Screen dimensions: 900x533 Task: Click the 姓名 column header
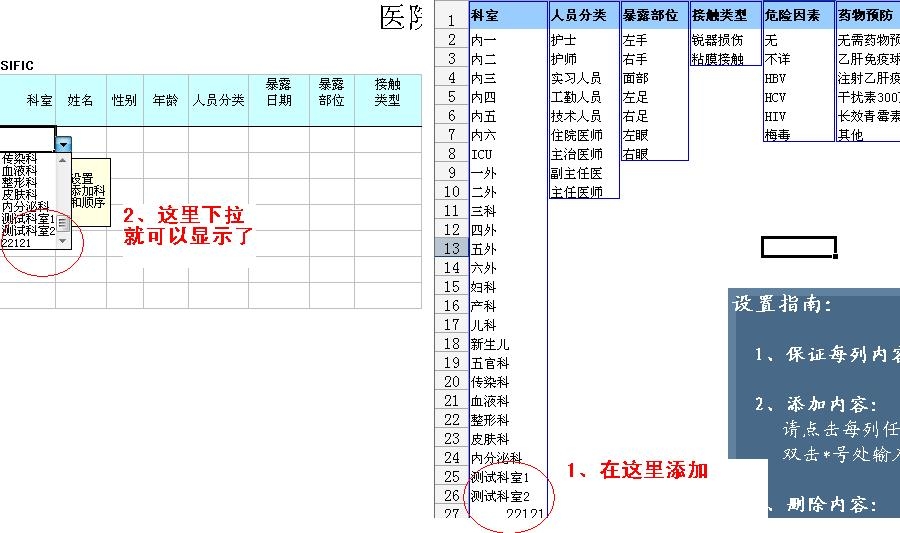(x=81, y=101)
